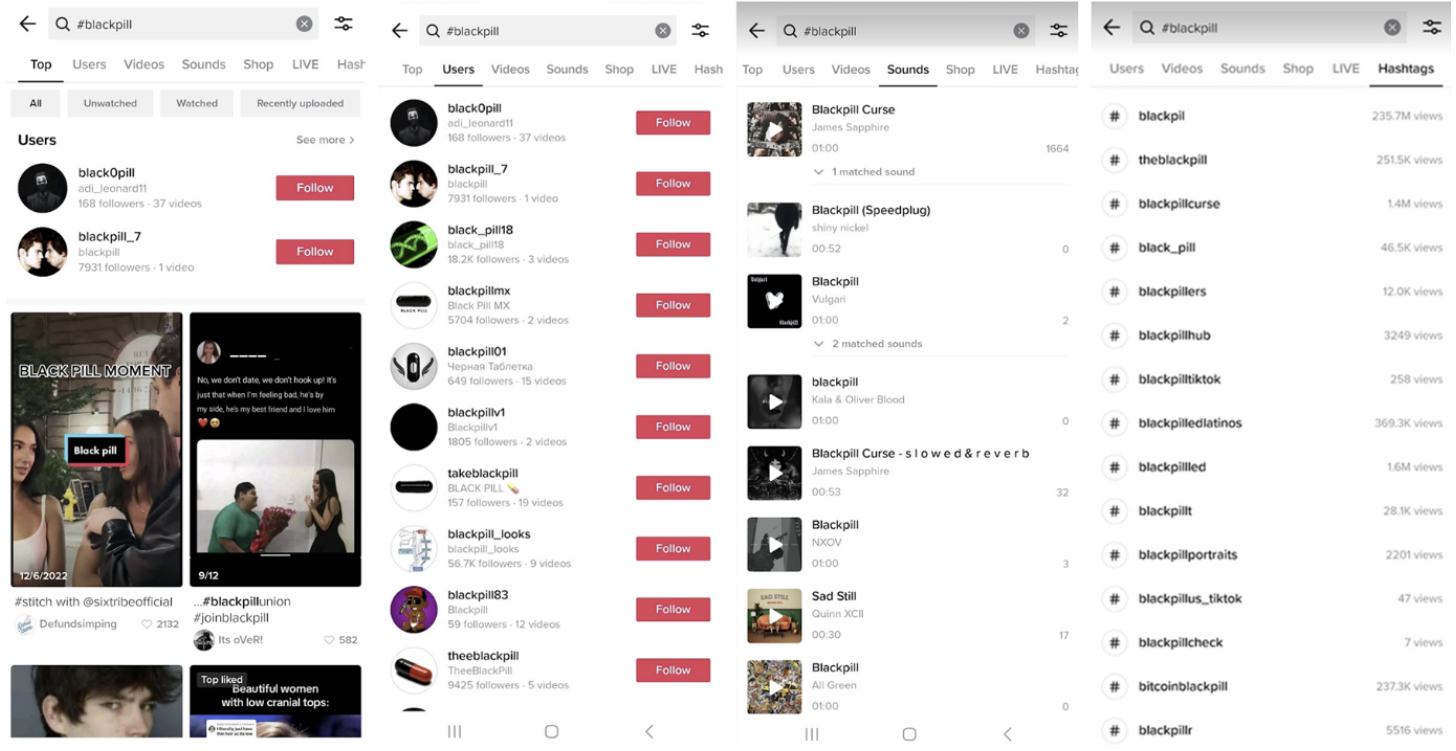This screenshot has width=1456, height=751.
Task: Tap the back arrow in the first search screen
Action: coord(28,24)
